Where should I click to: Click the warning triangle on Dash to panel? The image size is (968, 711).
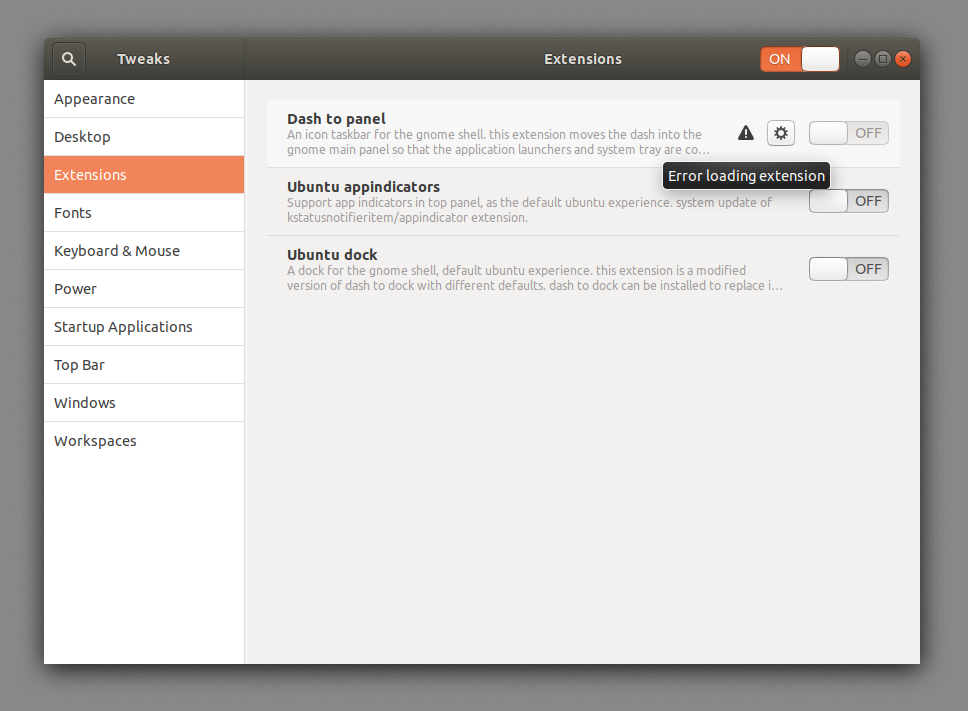pyautogui.click(x=746, y=133)
